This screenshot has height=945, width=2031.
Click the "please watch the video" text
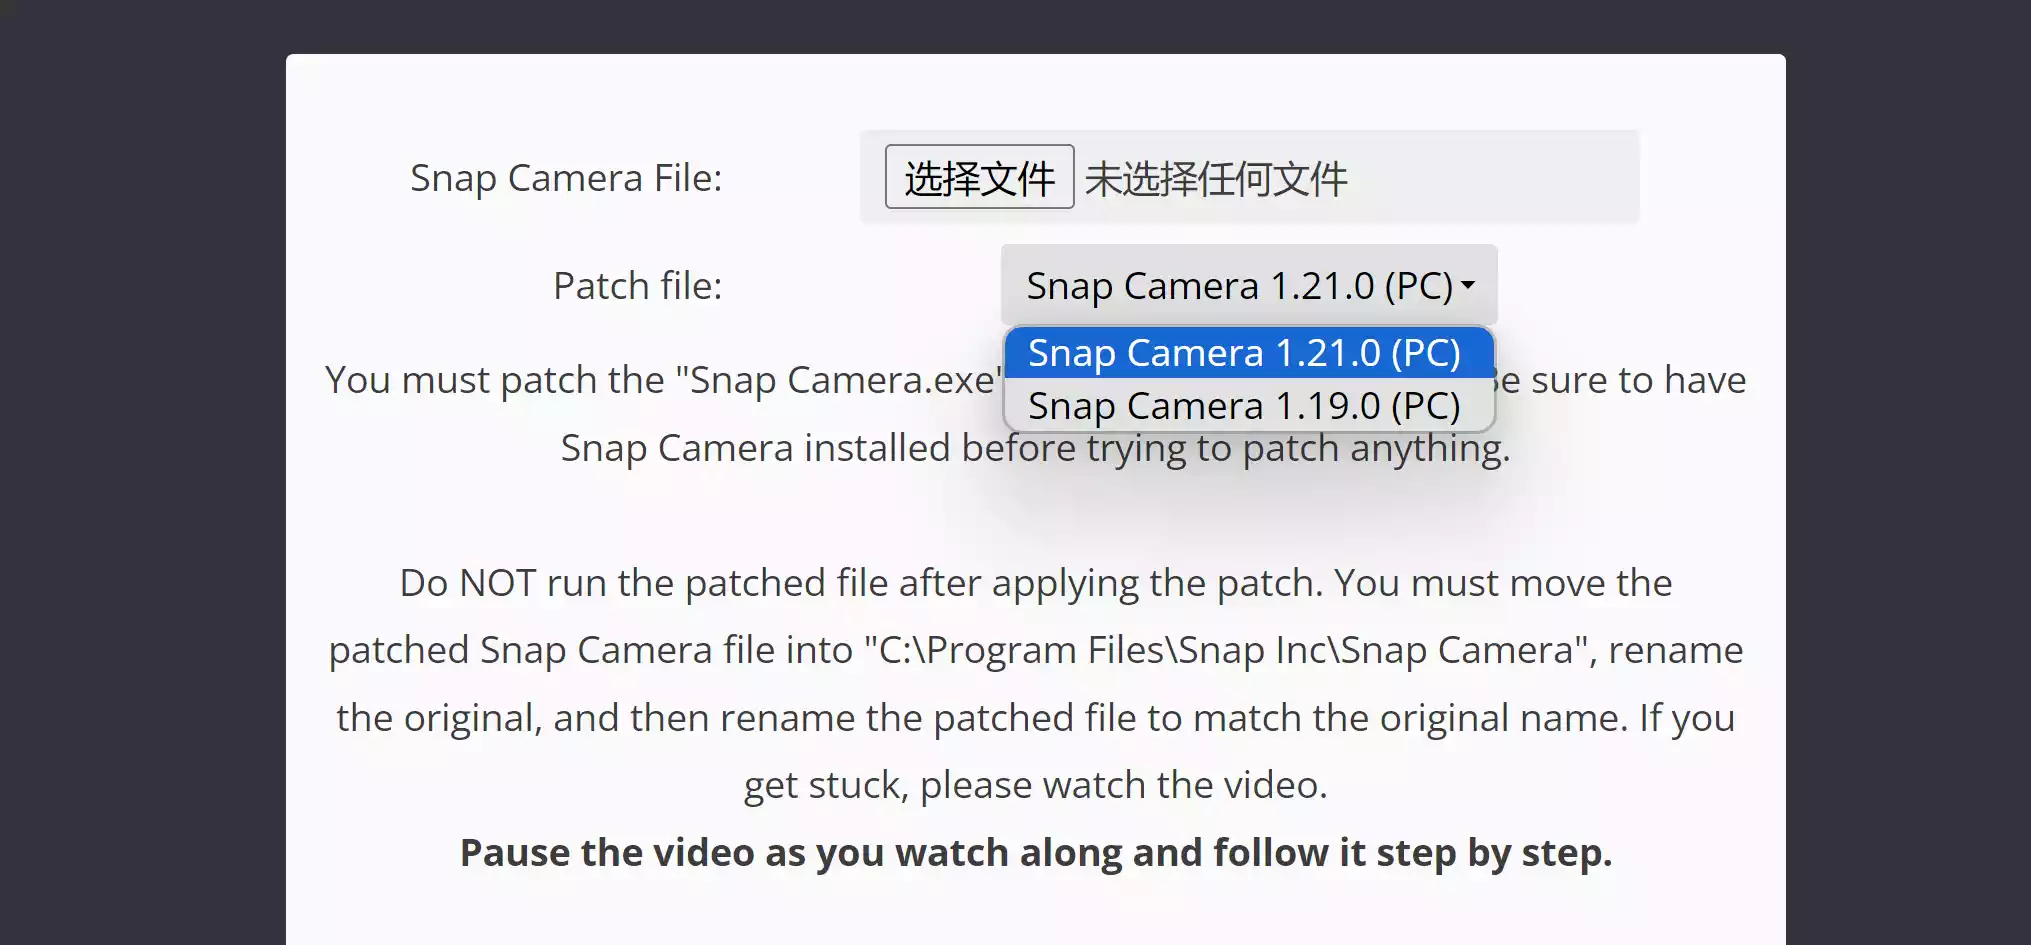coord(1123,786)
